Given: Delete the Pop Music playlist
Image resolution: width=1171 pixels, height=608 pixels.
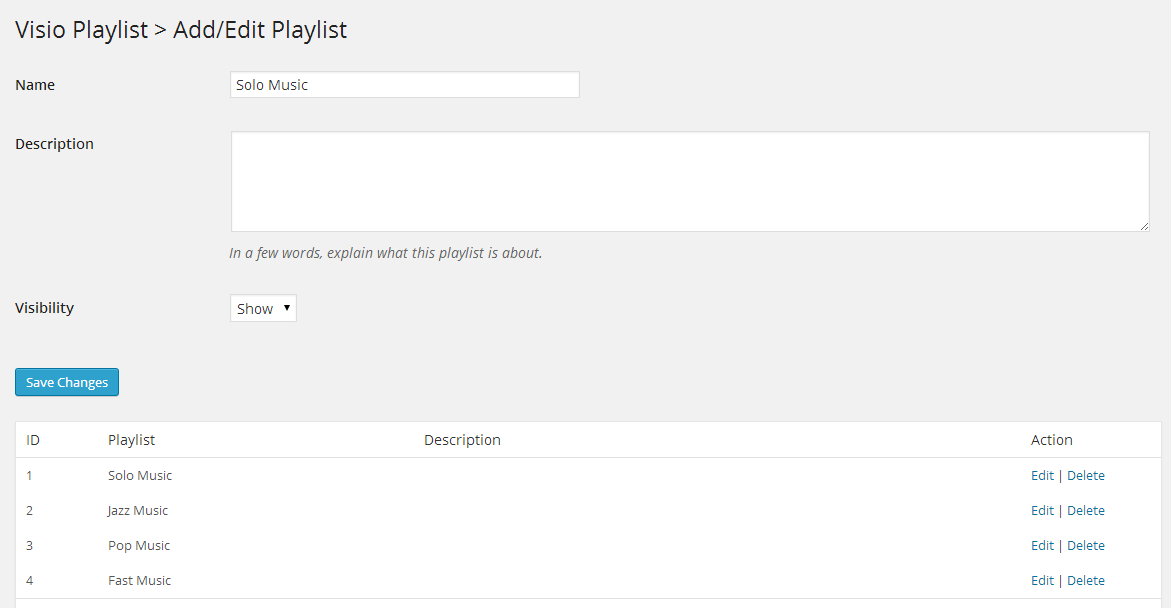Looking at the screenshot, I should [x=1085, y=545].
